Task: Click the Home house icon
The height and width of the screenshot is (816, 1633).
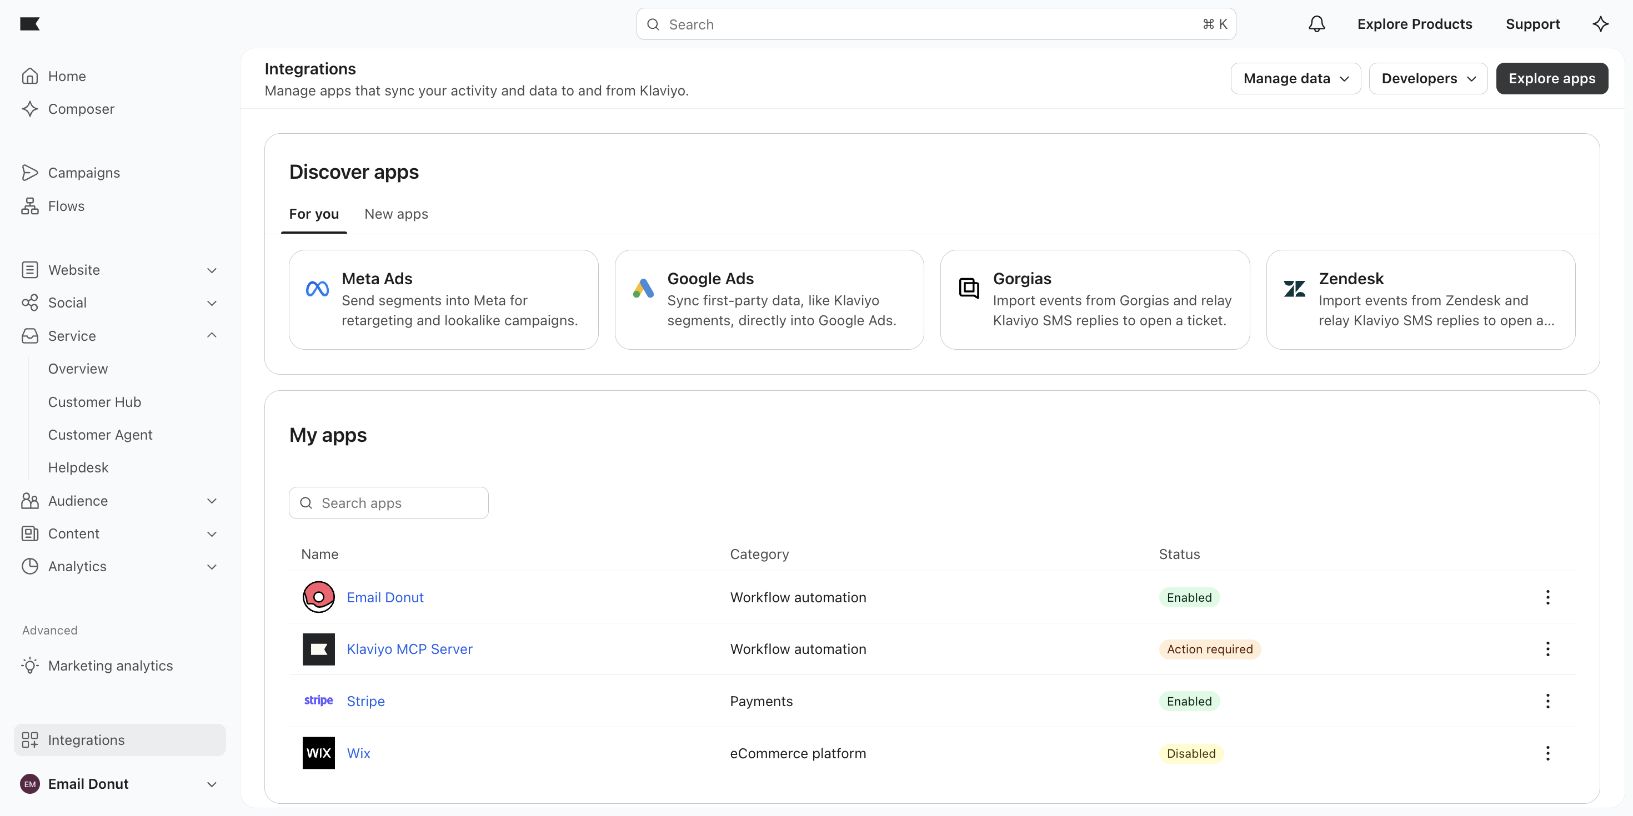Action: (x=30, y=76)
